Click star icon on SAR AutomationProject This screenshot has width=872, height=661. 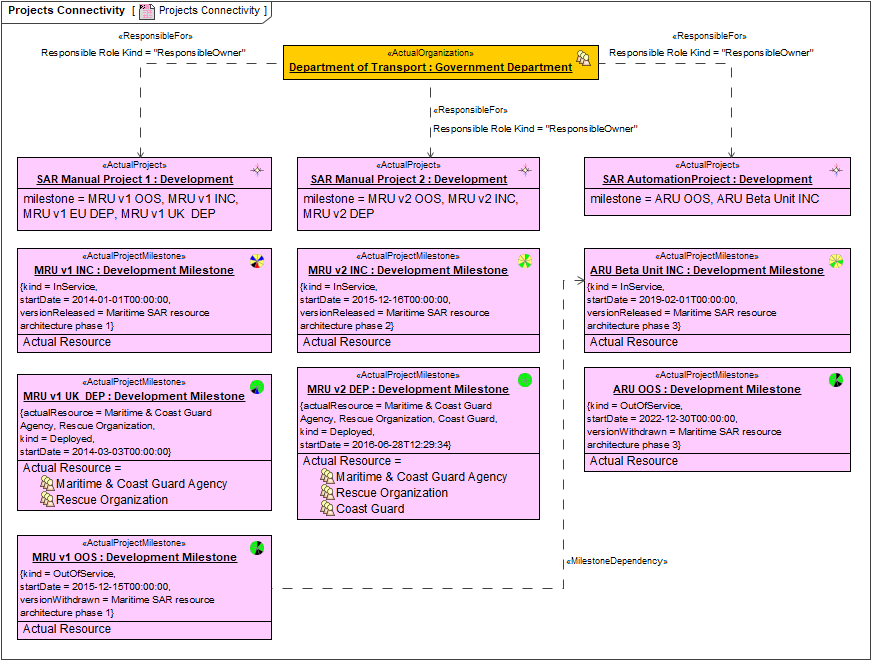pyautogui.click(x=836, y=171)
